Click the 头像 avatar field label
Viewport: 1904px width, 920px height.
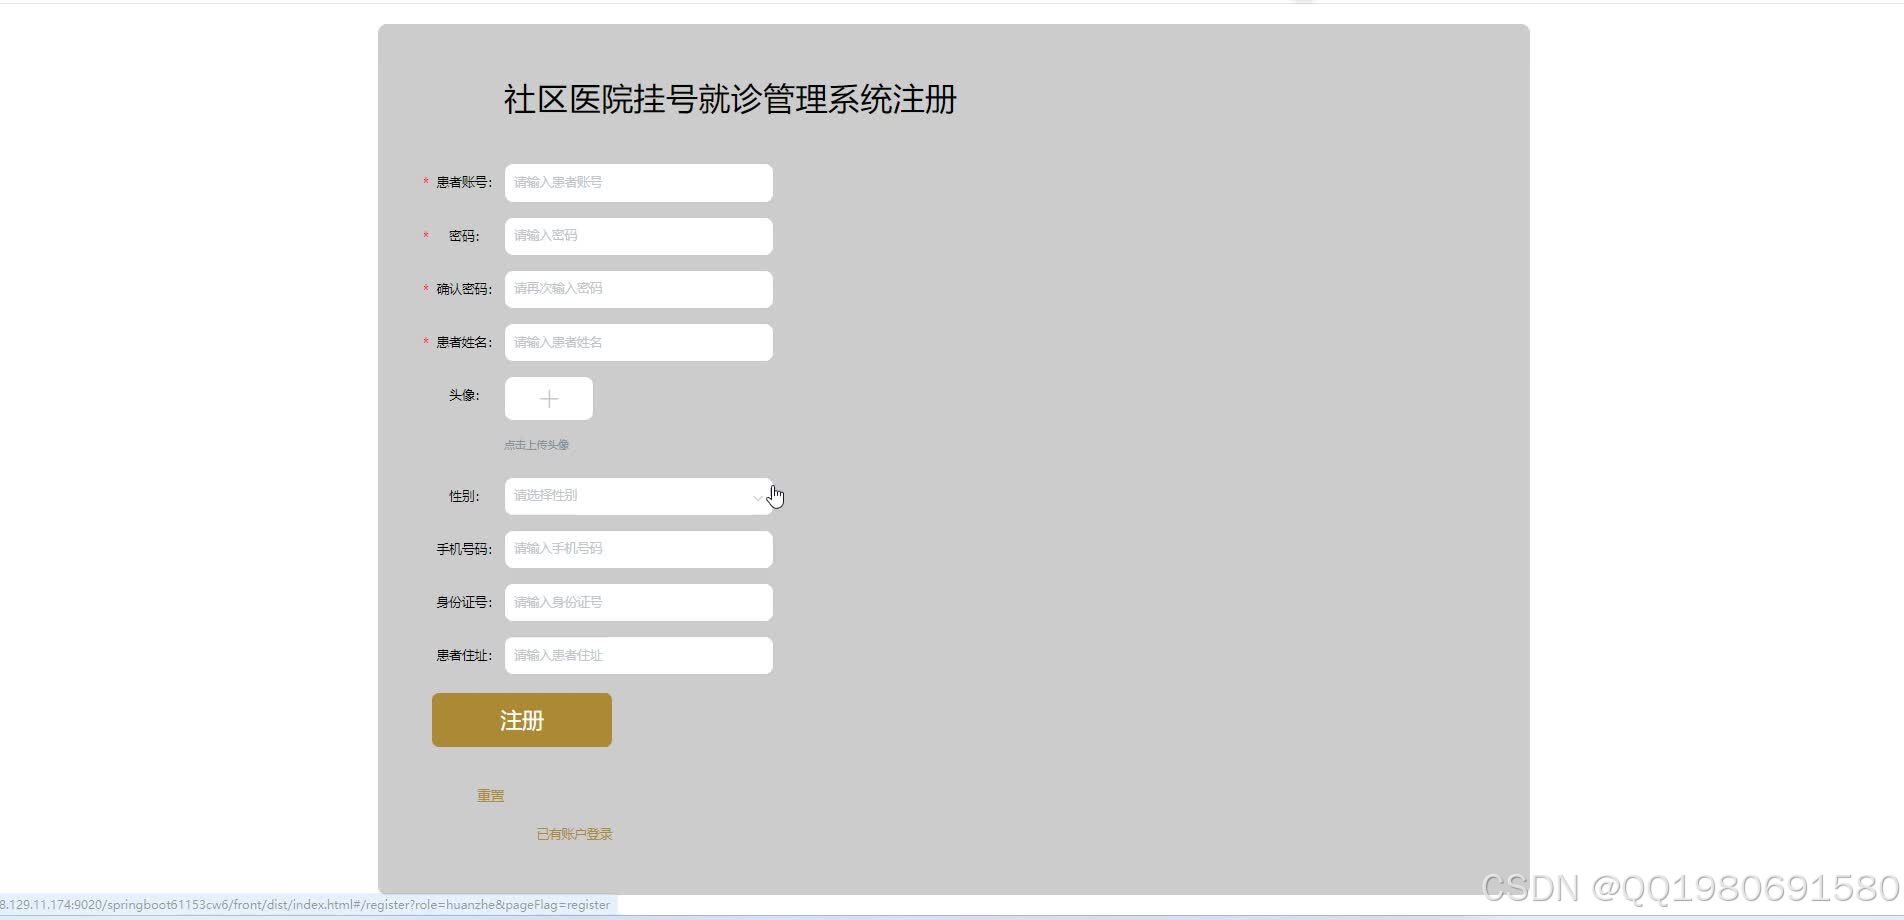(x=464, y=397)
